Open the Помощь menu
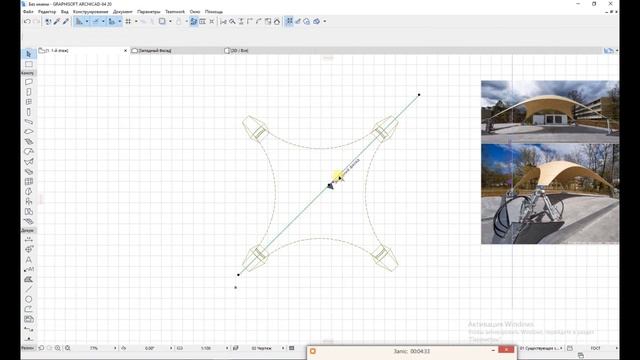The image size is (640, 360). (x=213, y=12)
